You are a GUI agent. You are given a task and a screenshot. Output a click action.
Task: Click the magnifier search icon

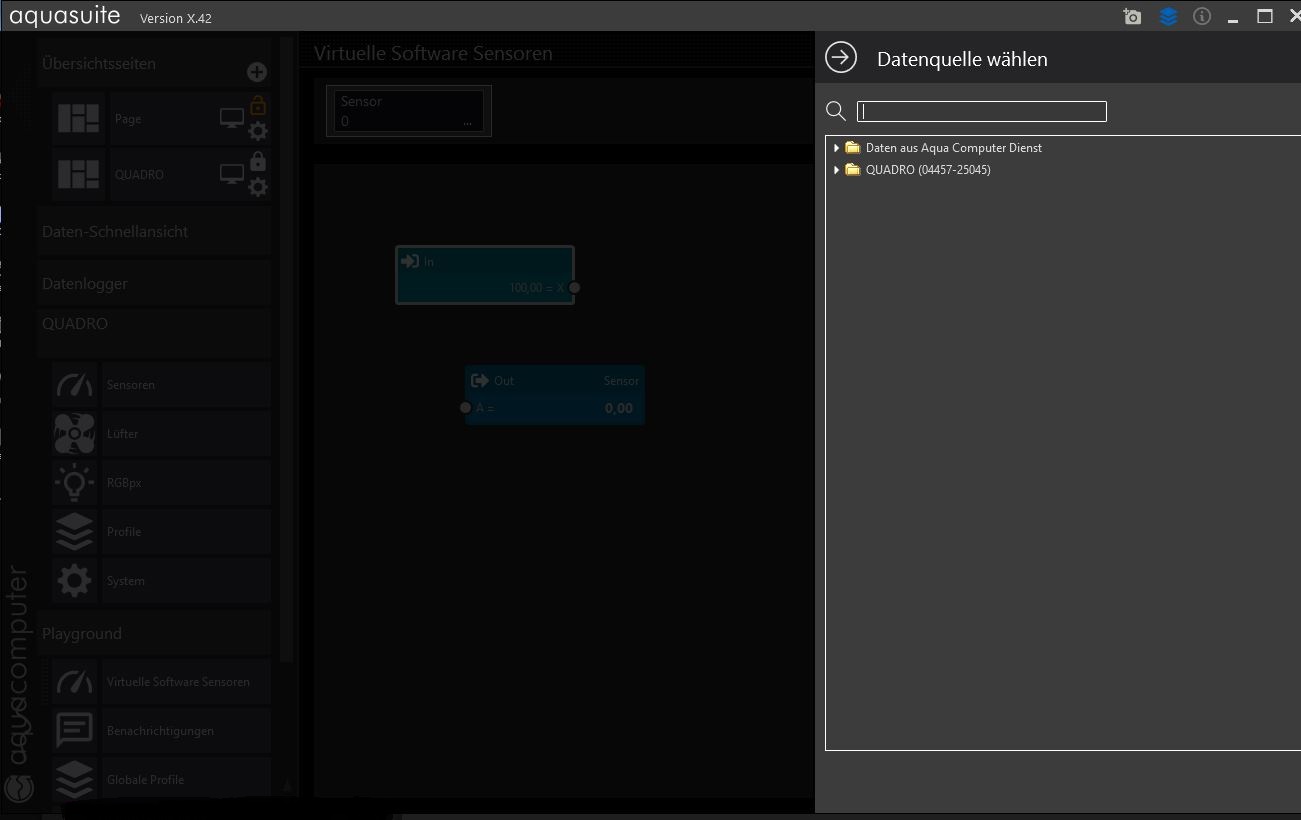click(836, 111)
